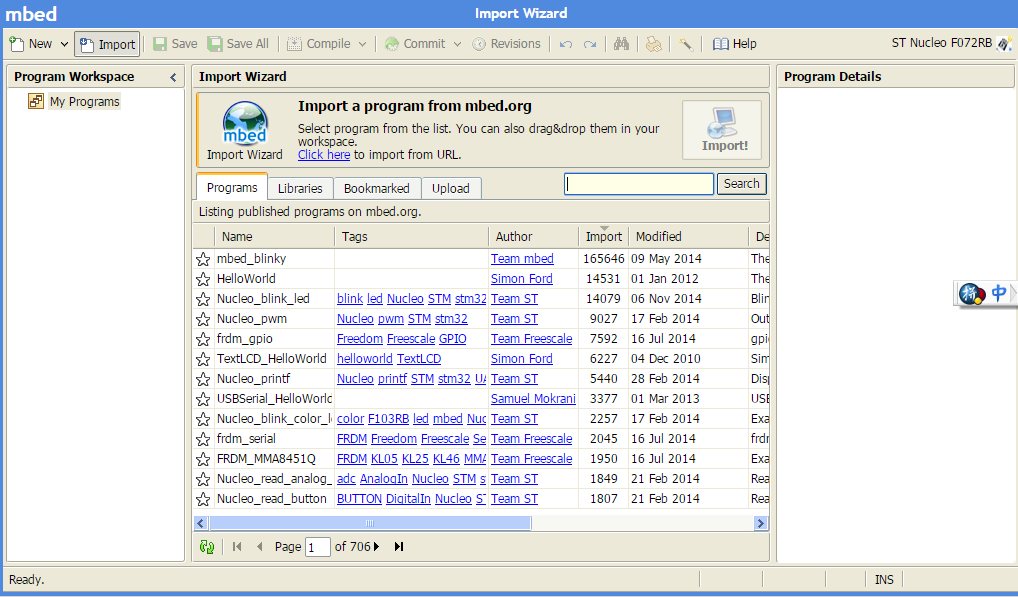Click the page number input field
The image size is (1018, 597).
(317, 547)
